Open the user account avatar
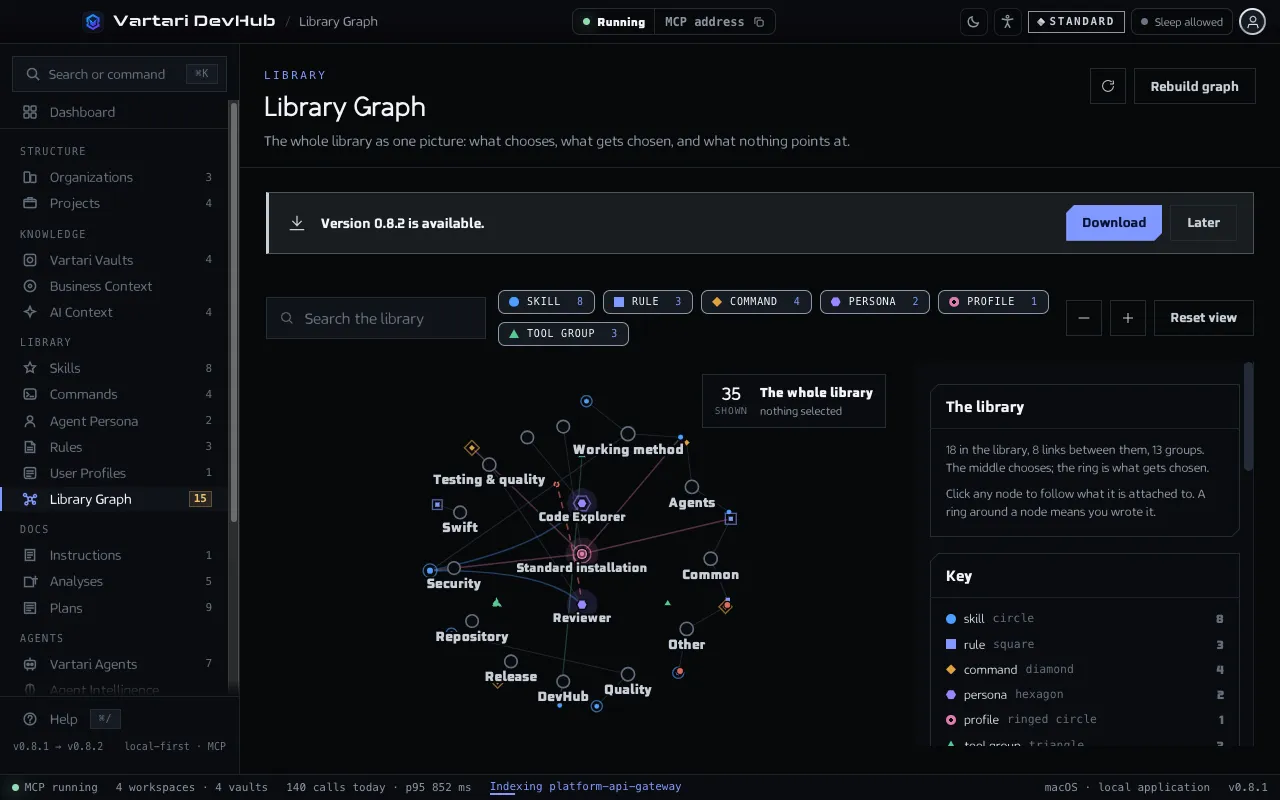1280x800 pixels. point(1252,22)
